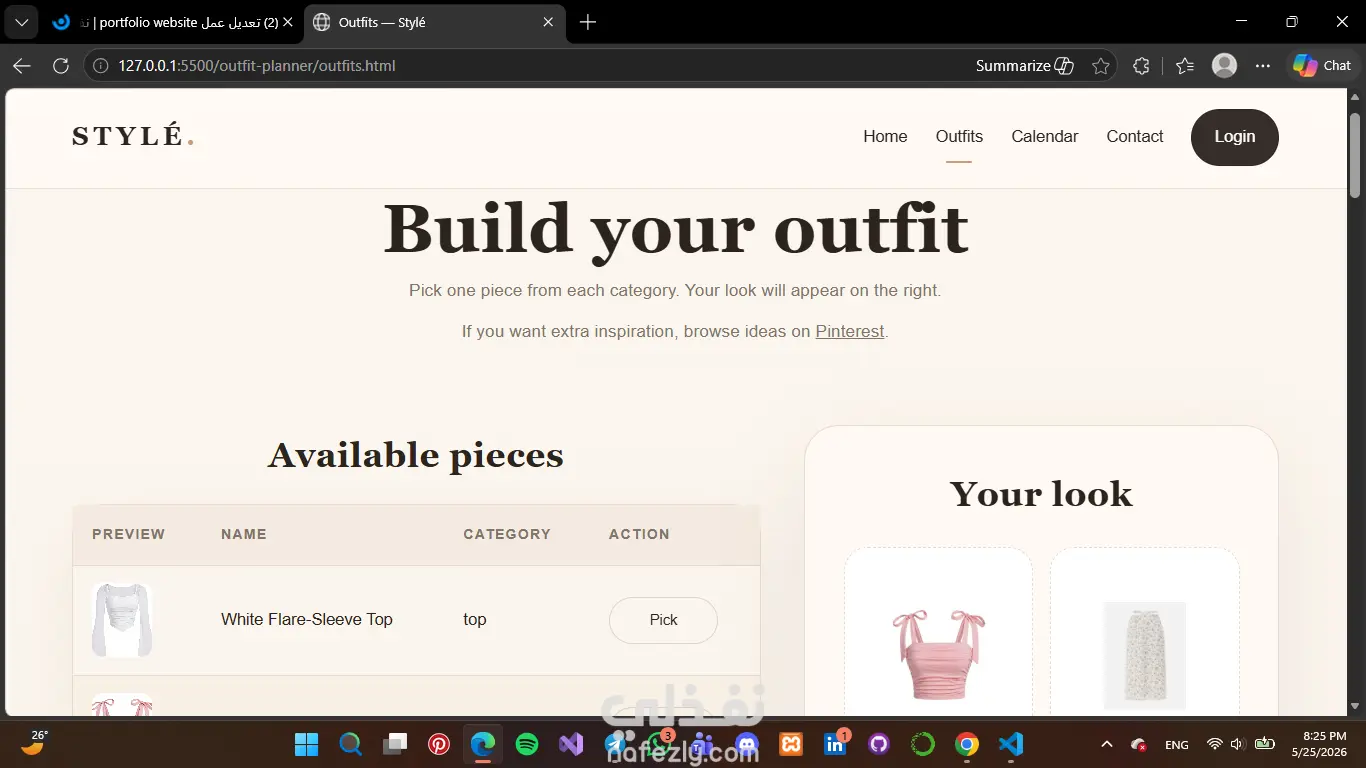Open the browser extensions menu
The width and height of the screenshot is (1366, 768).
[x=1141, y=66]
